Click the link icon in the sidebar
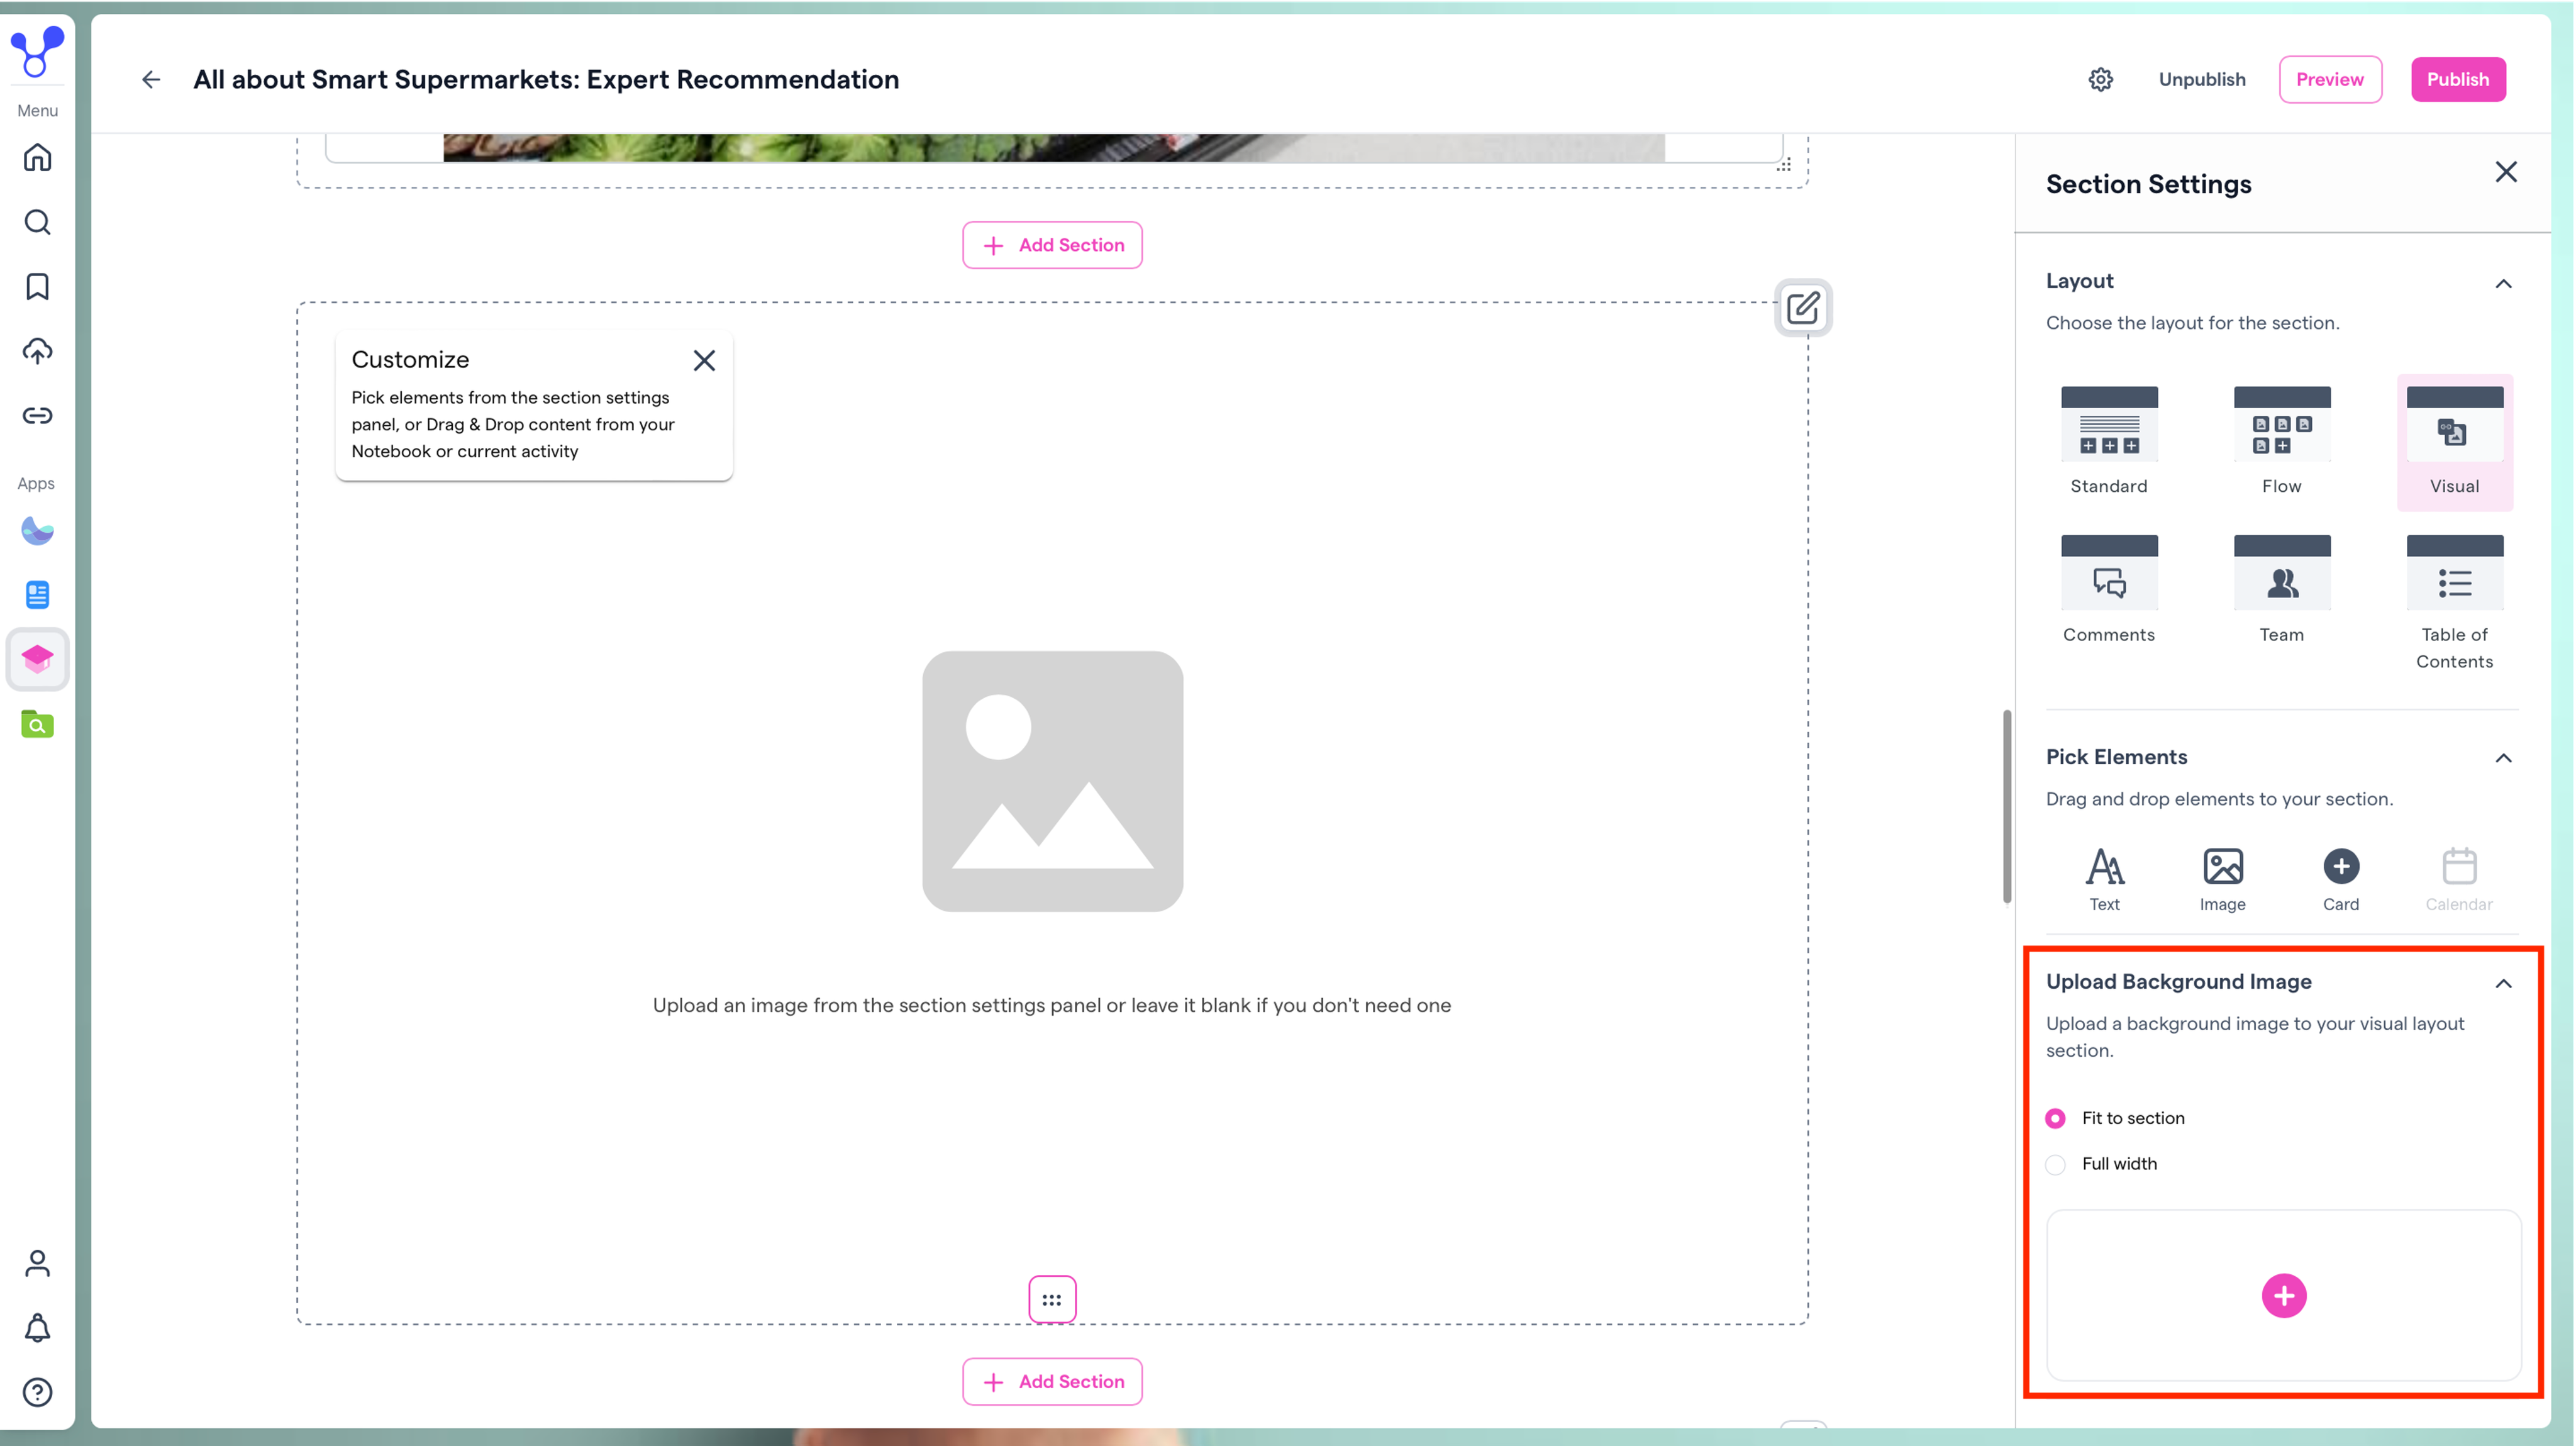 (x=37, y=416)
